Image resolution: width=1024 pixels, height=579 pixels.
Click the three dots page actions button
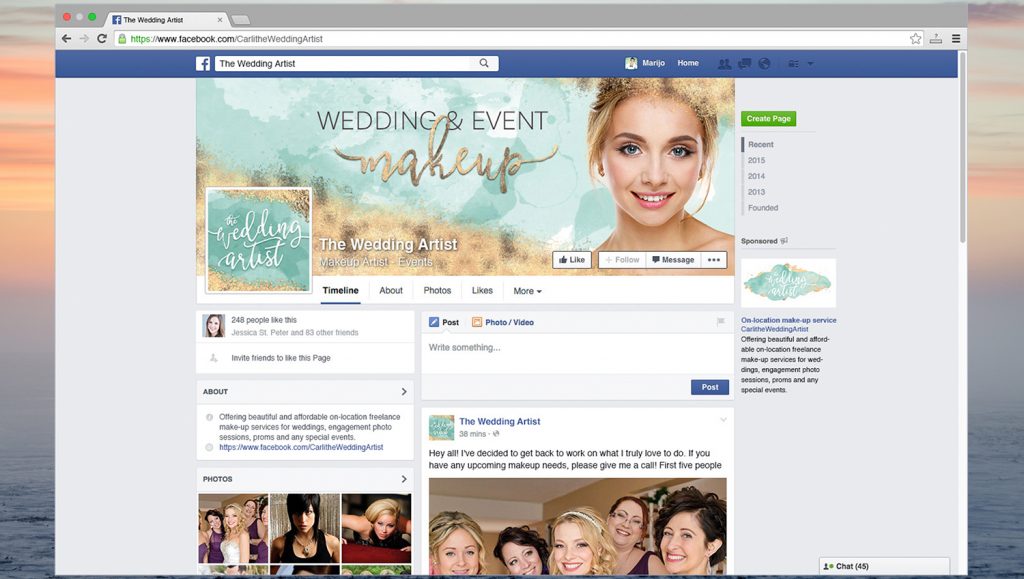tap(714, 260)
